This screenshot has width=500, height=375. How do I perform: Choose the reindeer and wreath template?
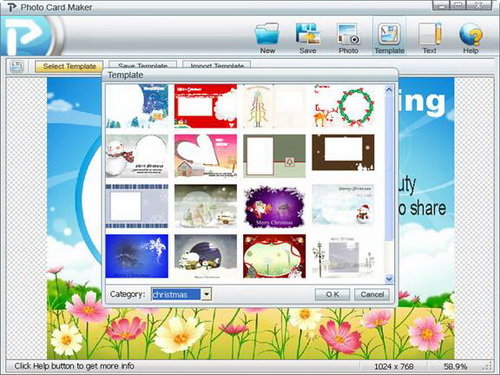(343, 106)
